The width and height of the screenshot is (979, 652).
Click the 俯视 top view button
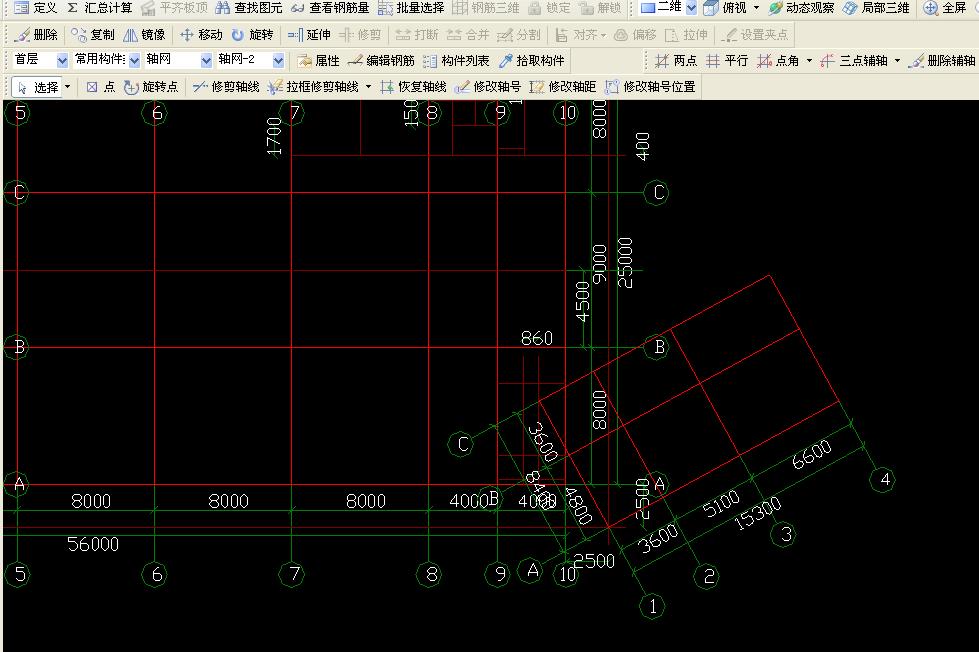[725, 8]
